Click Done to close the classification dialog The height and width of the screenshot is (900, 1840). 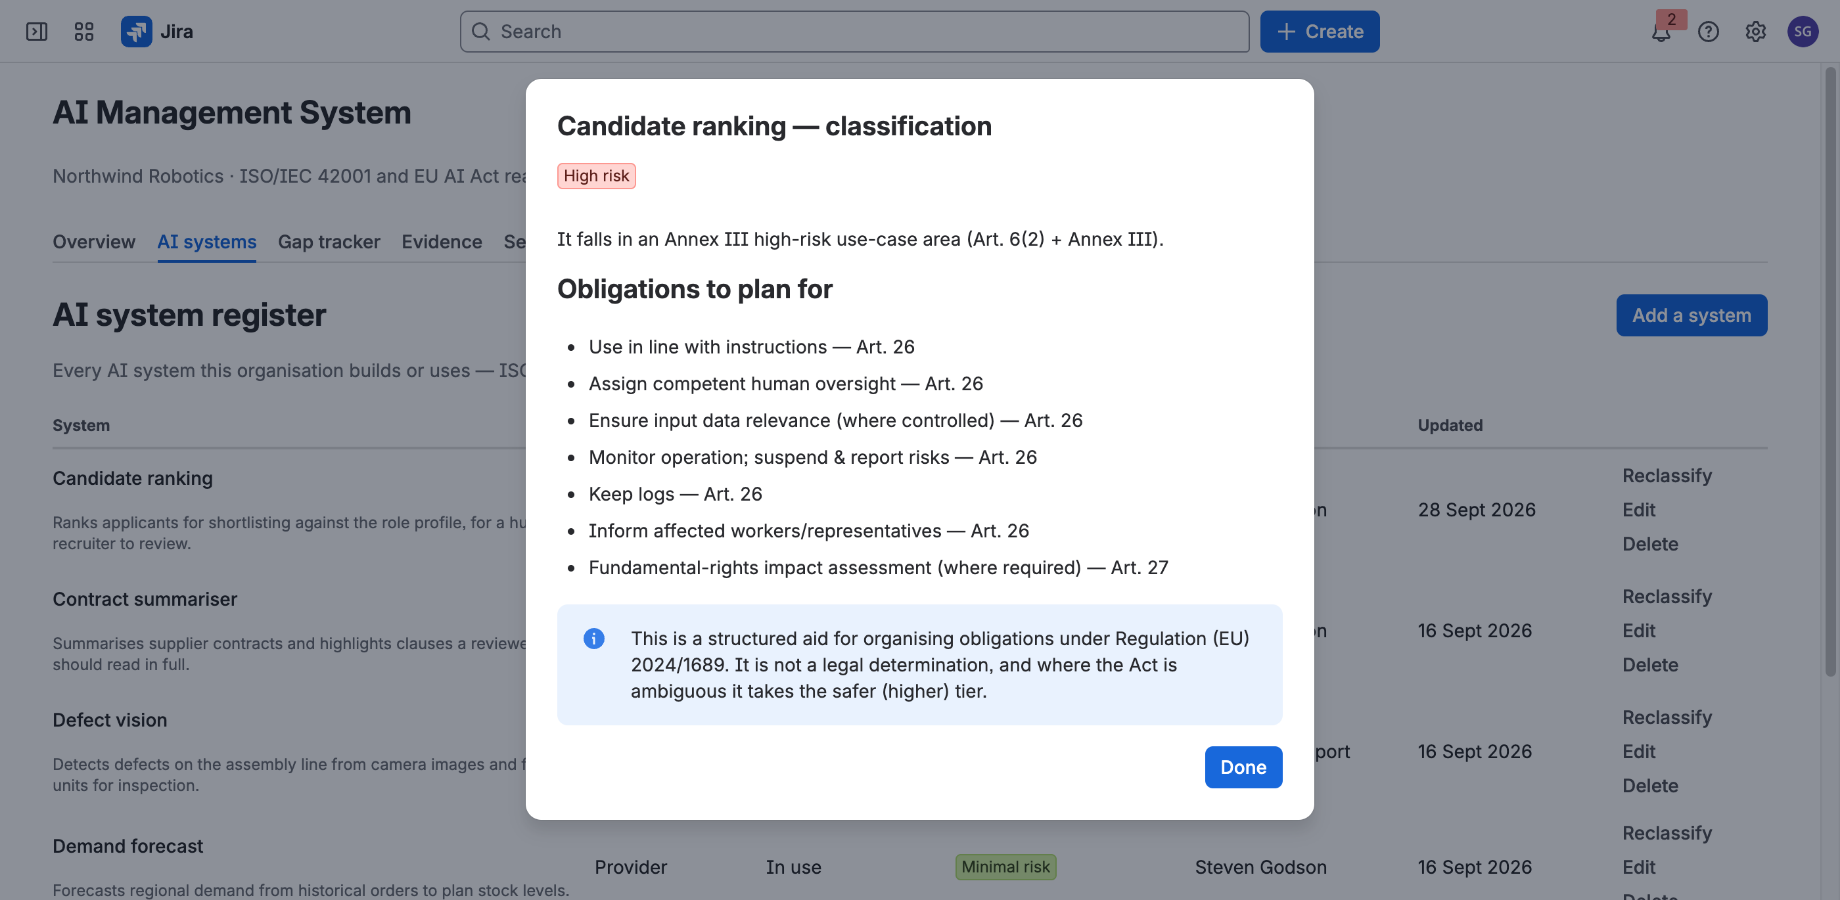pyautogui.click(x=1243, y=767)
